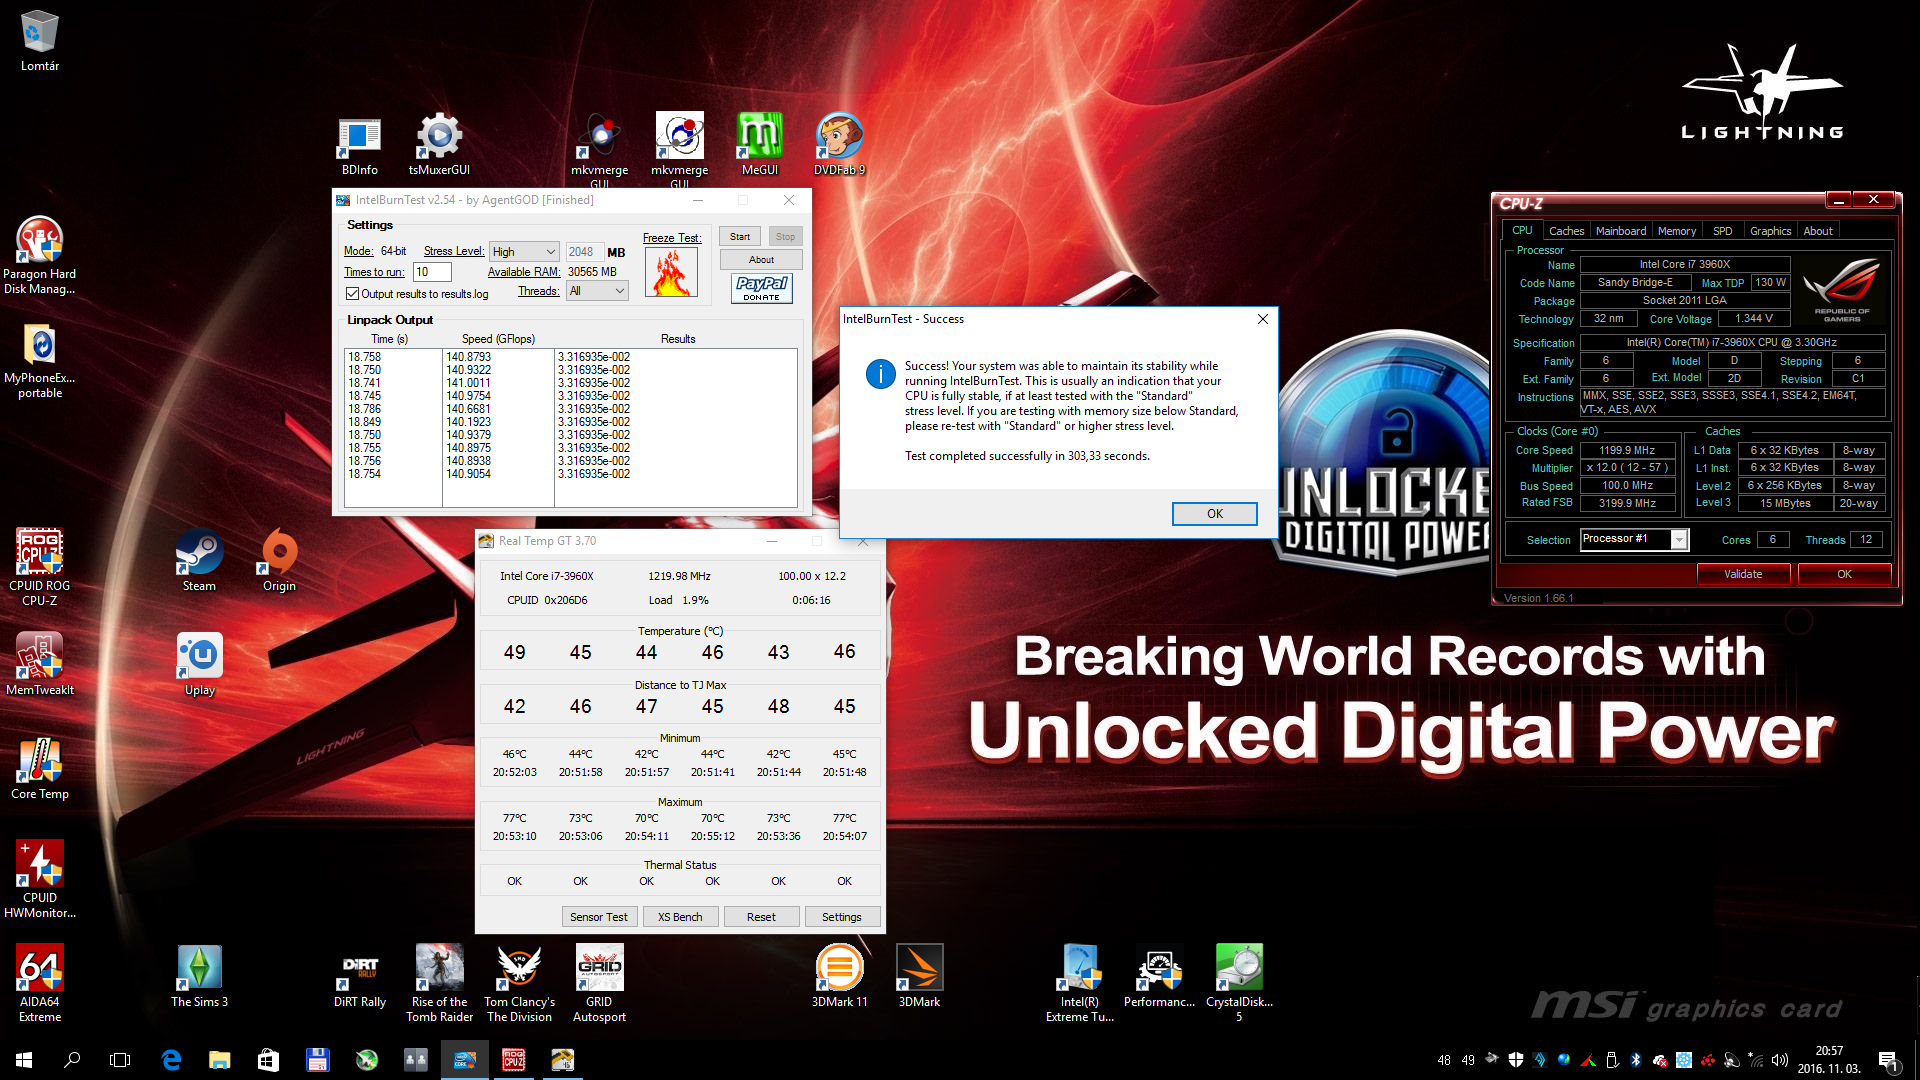The width and height of the screenshot is (1920, 1080).
Task: Open Memory tab in CPU-Z
Action: coord(1676,231)
